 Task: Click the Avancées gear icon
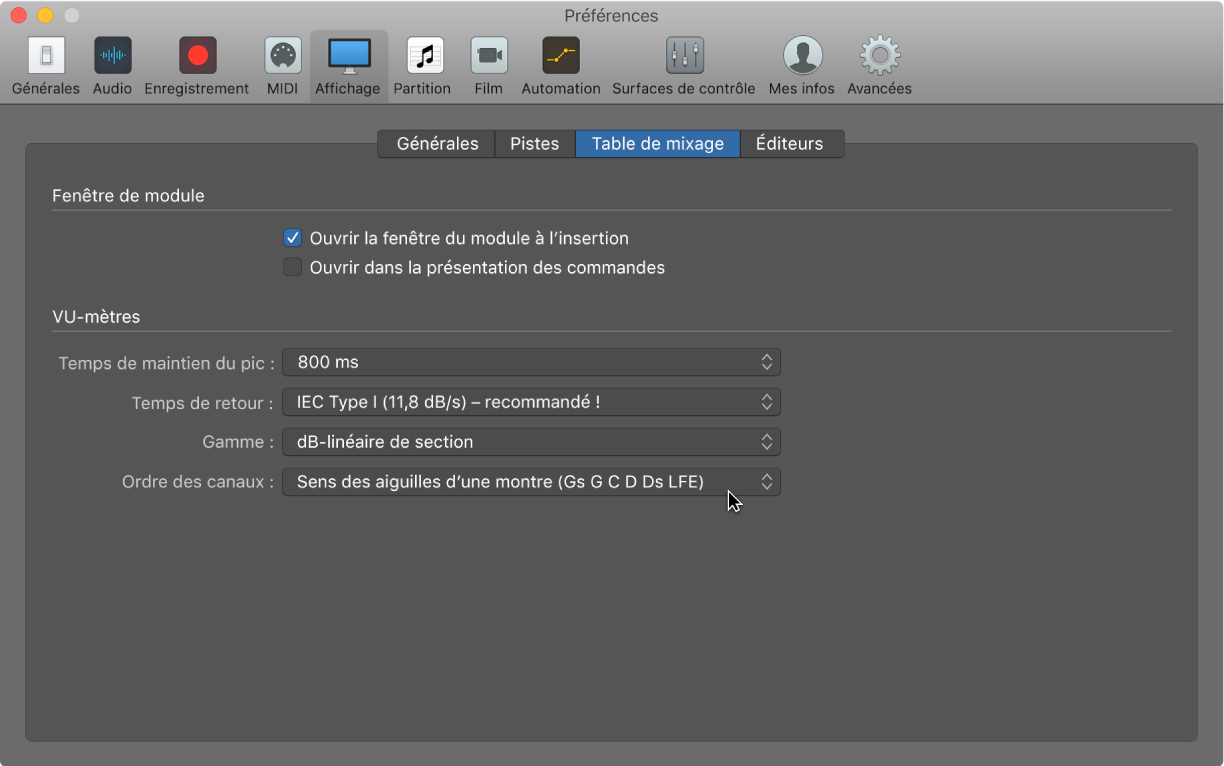click(879, 56)
